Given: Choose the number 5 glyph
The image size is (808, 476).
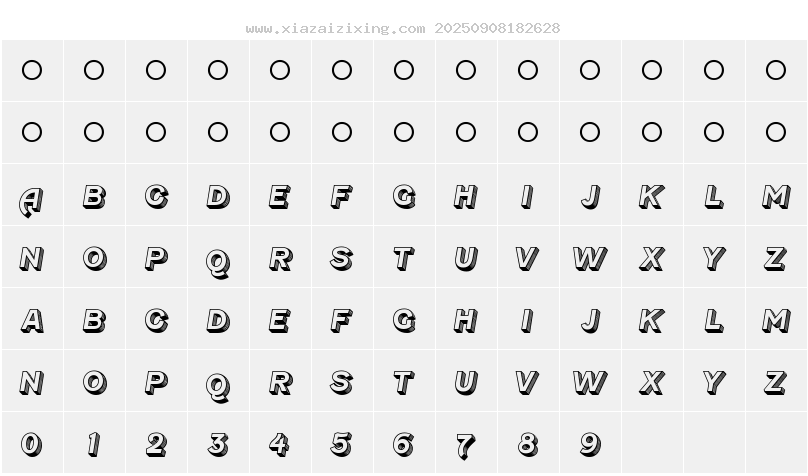Looking at the screenshot, I should [342, 443].
